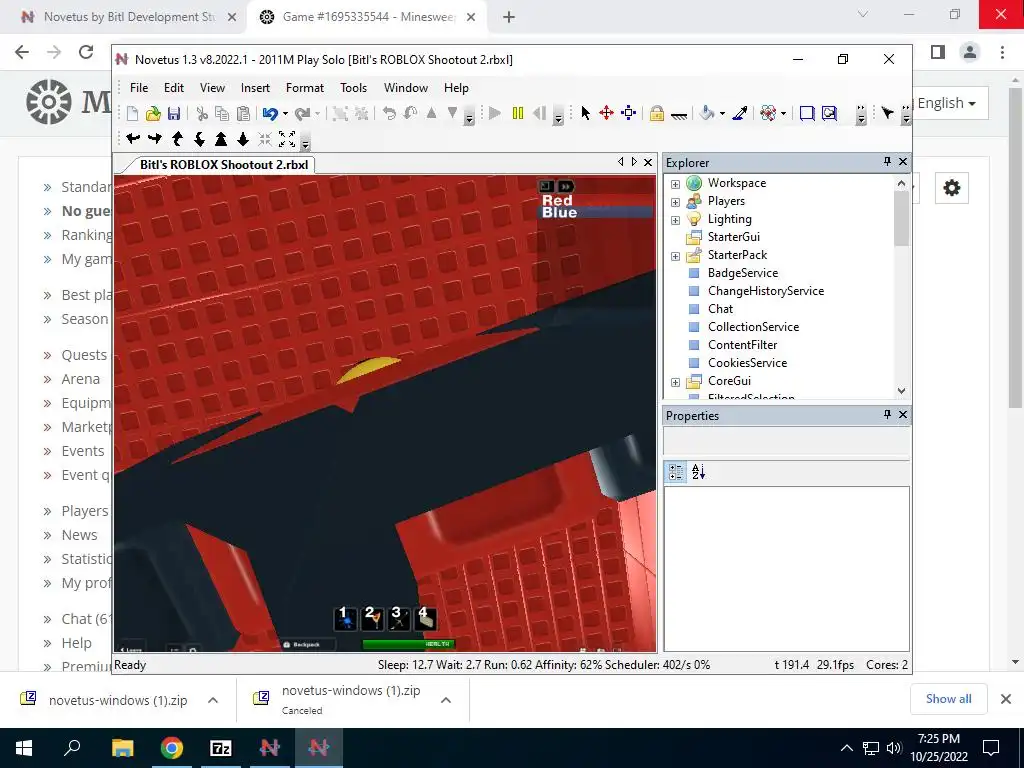Viewport: 1024px width, 768px height.
Task: Click the Material tool icon
Action: coord(768,114)
